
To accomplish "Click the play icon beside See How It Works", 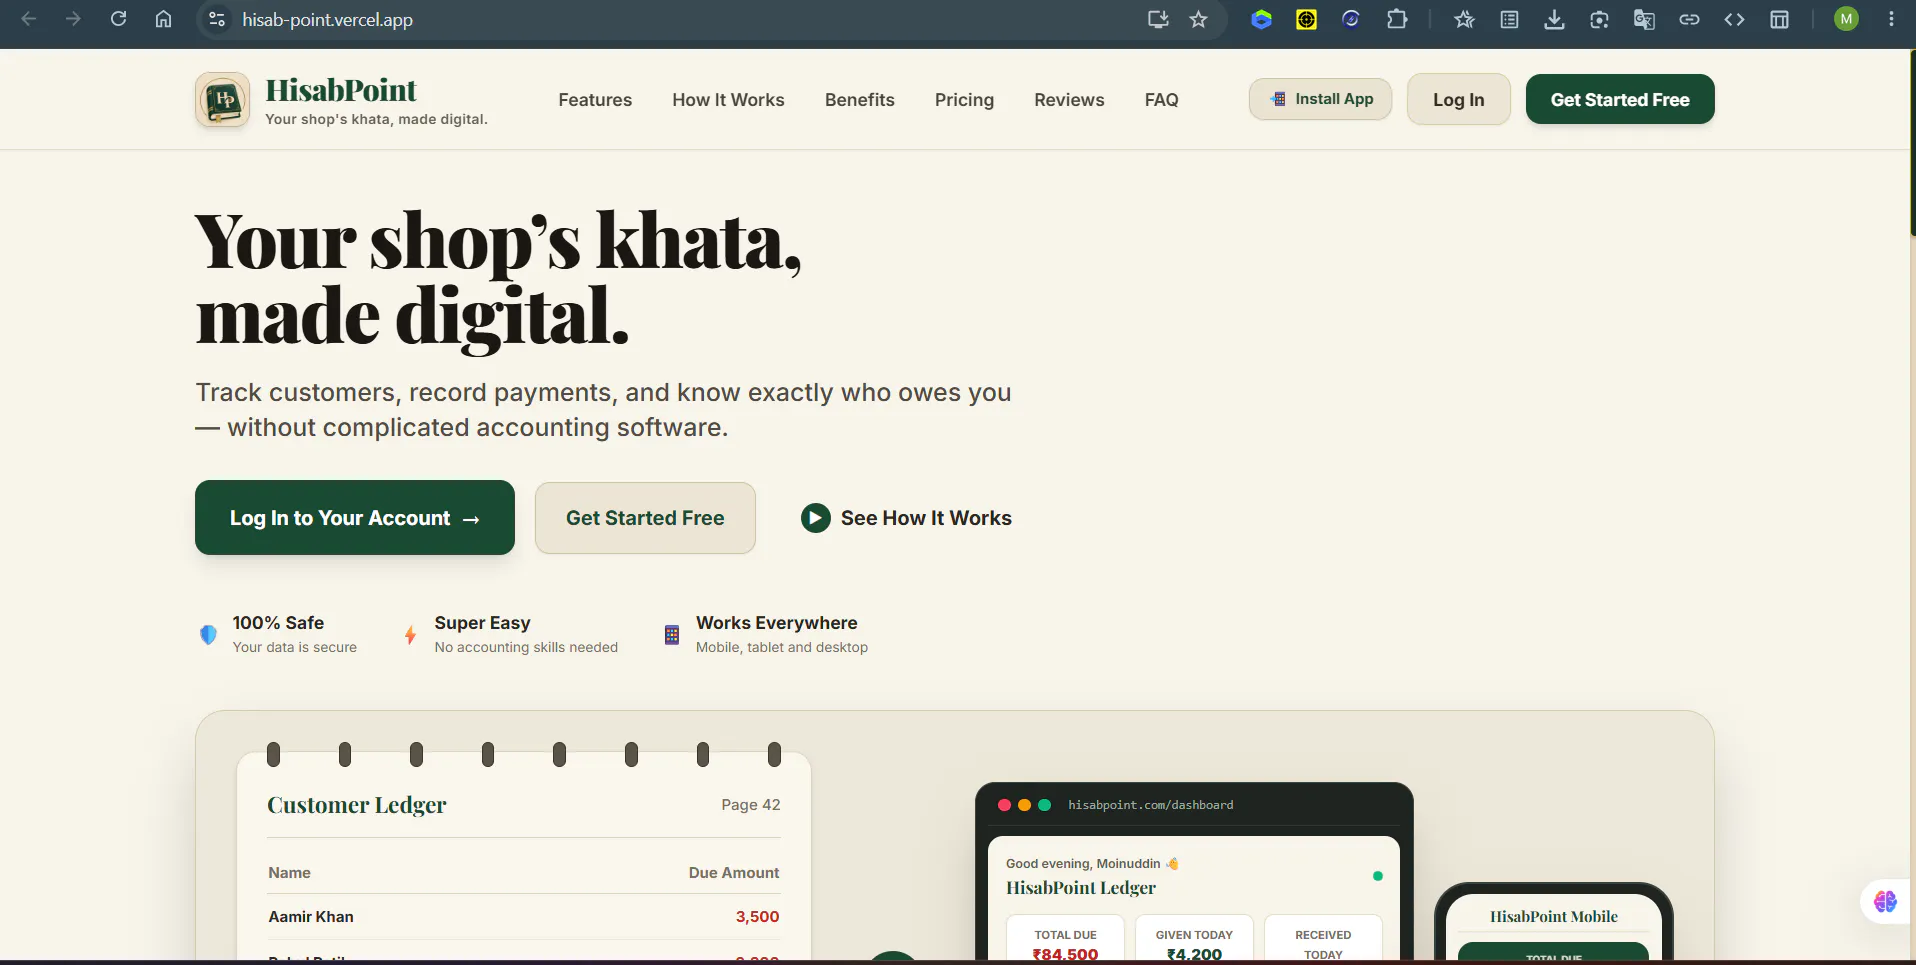I will pos(815,518).
